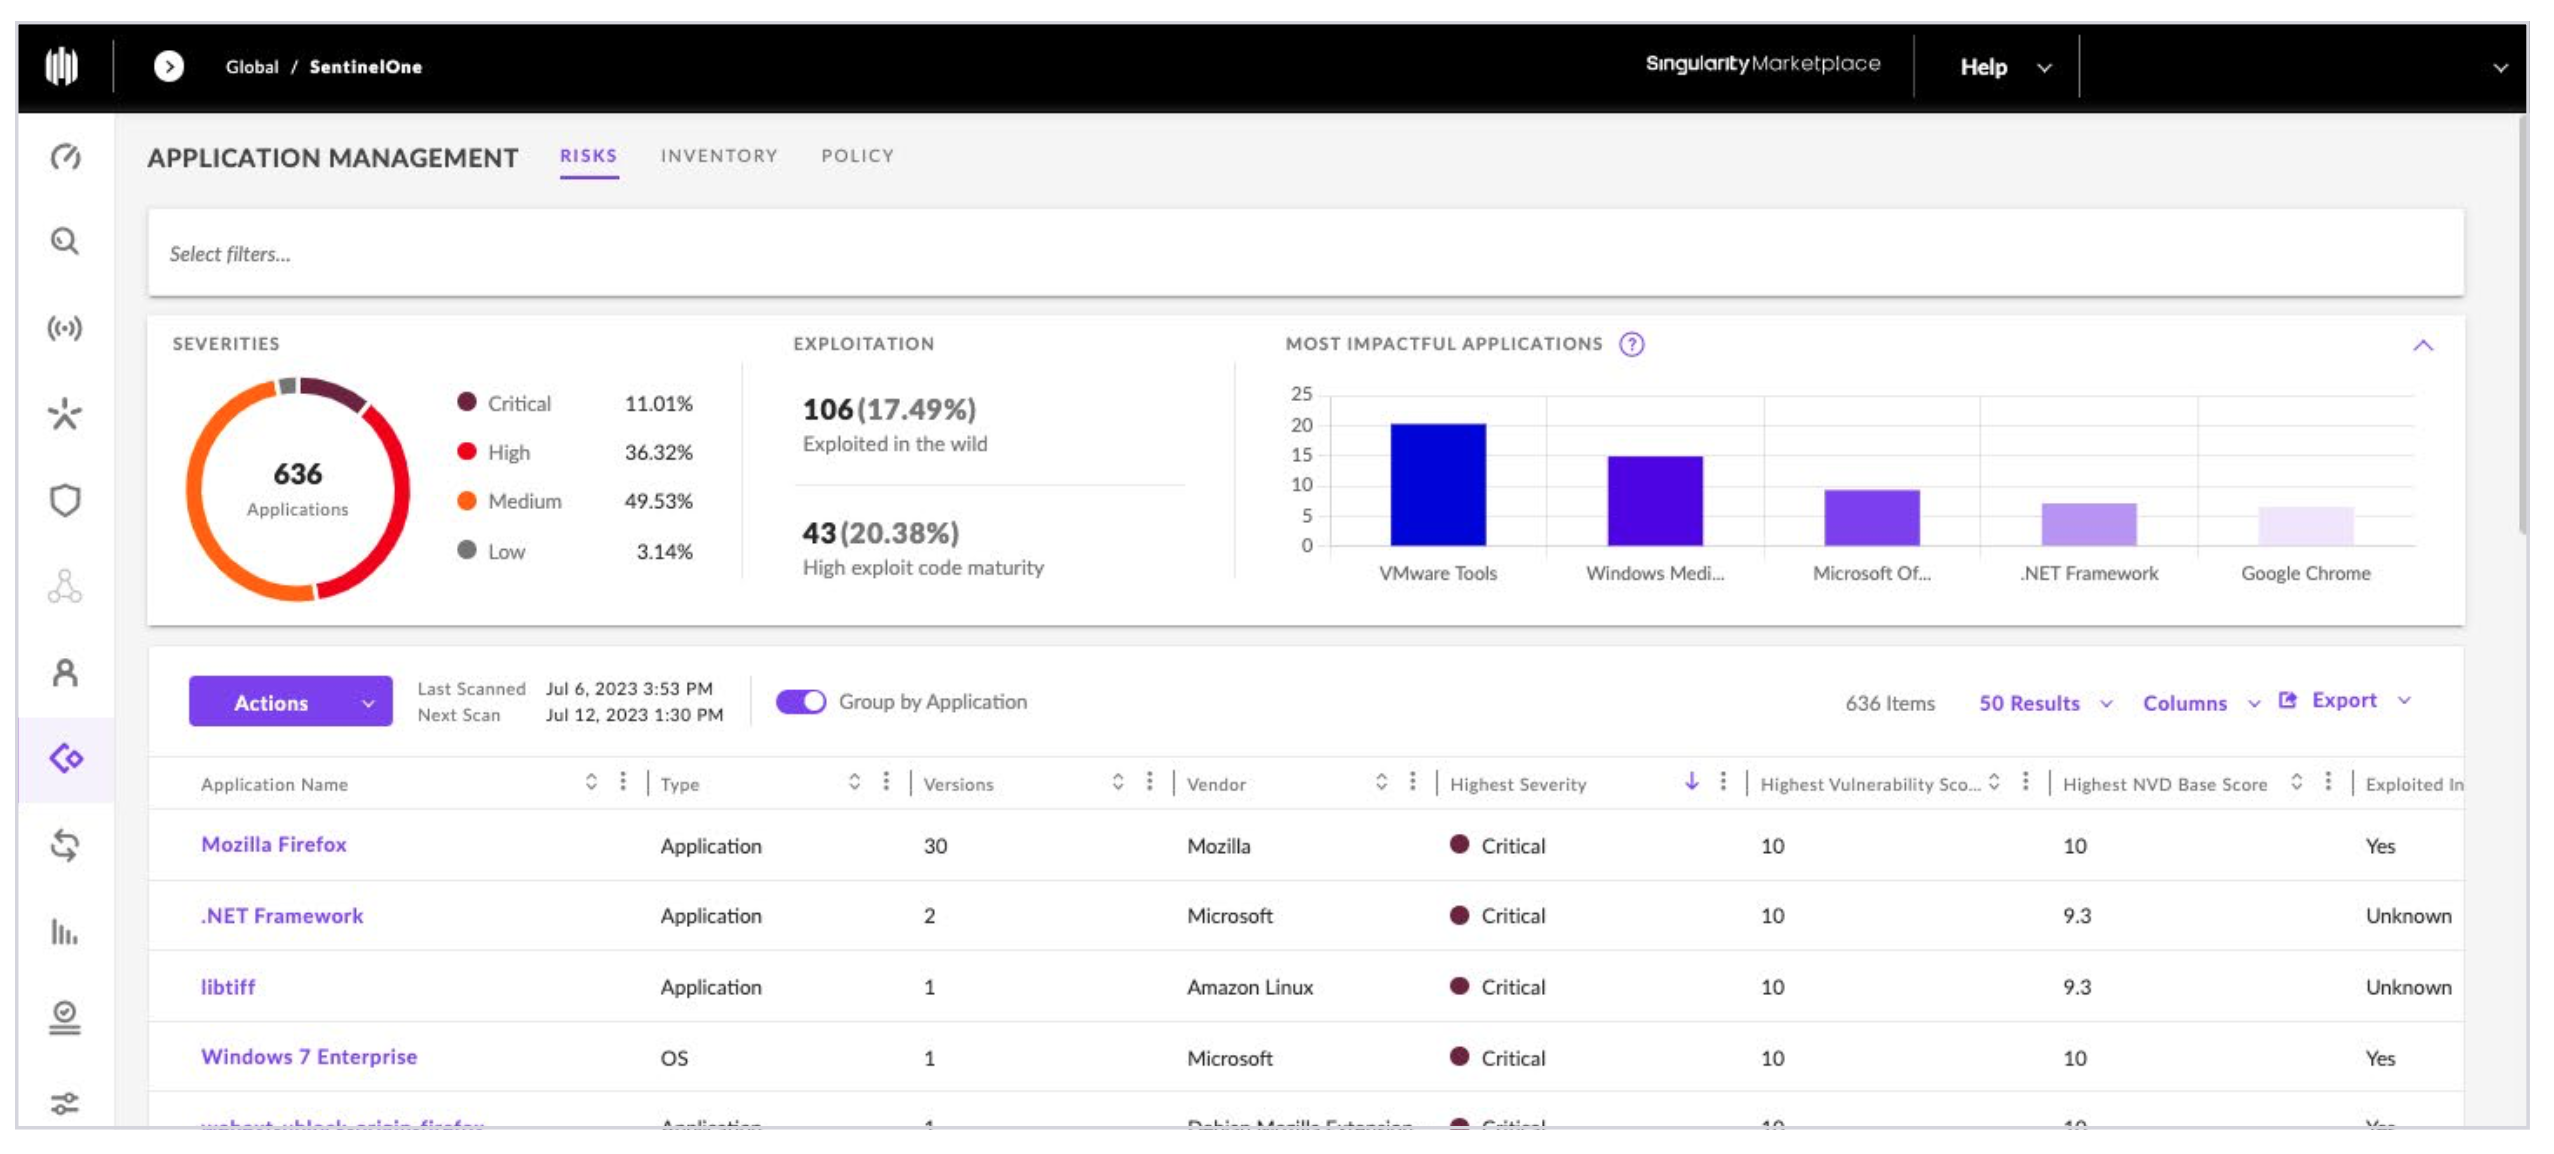The image size is (2554, 1154).
Task: Open the .NET Framework application link
Action: 281,915
